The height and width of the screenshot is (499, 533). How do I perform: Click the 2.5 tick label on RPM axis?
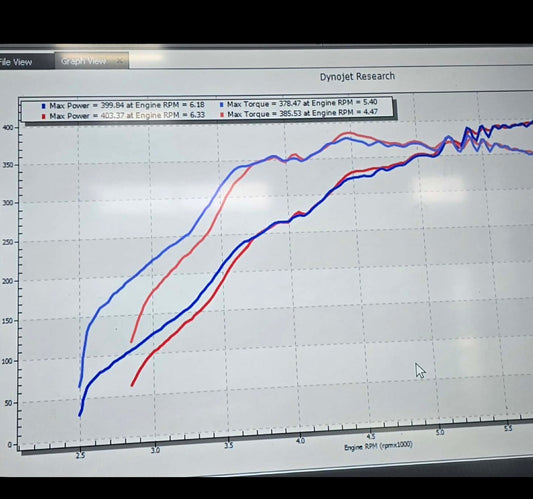point(81,455)
